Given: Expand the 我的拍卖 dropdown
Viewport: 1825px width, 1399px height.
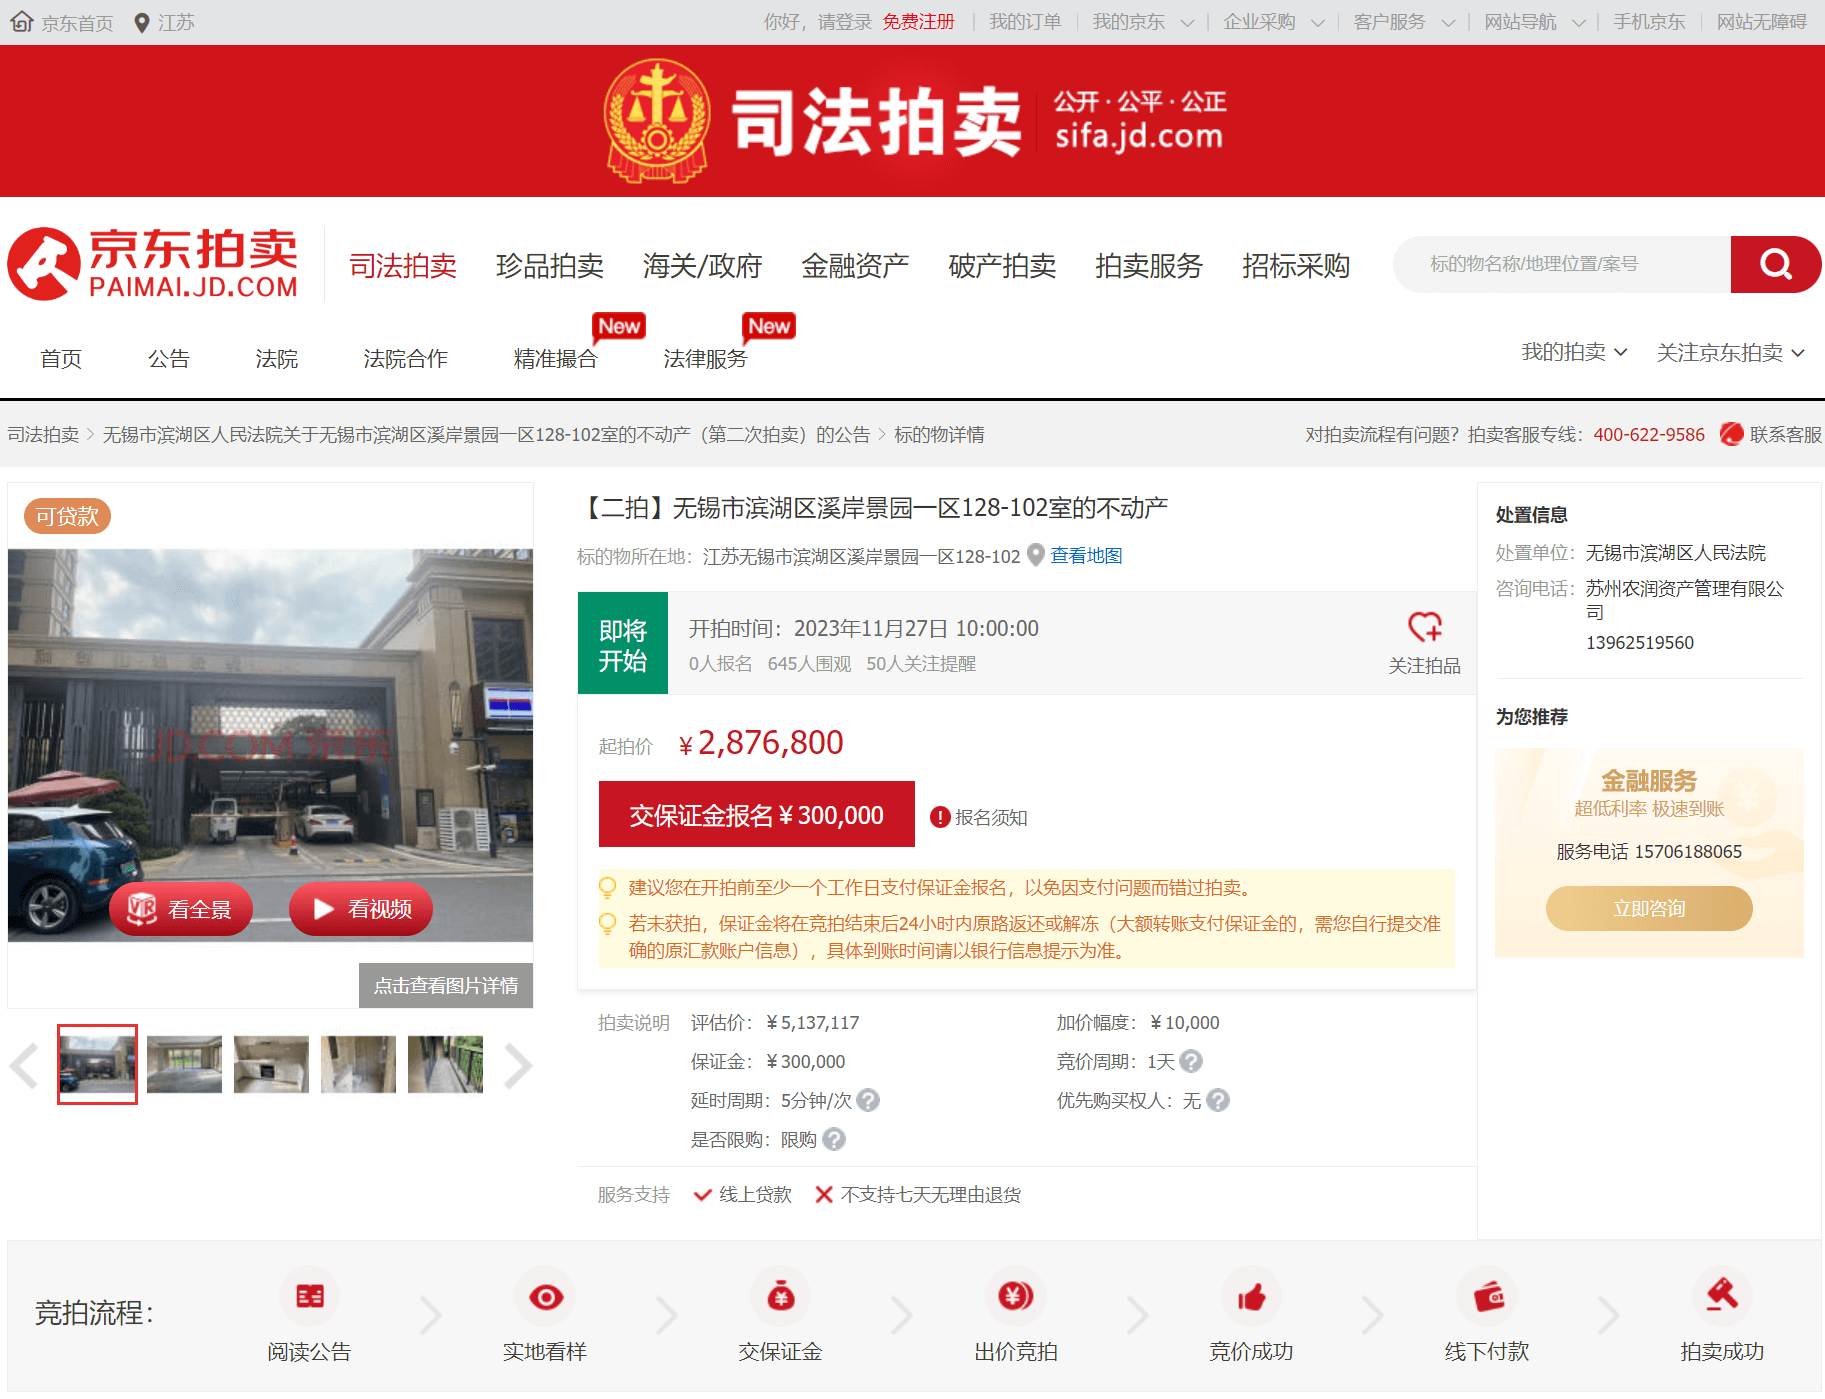Looking at the screenshot, I should [x=1574, y=352].
